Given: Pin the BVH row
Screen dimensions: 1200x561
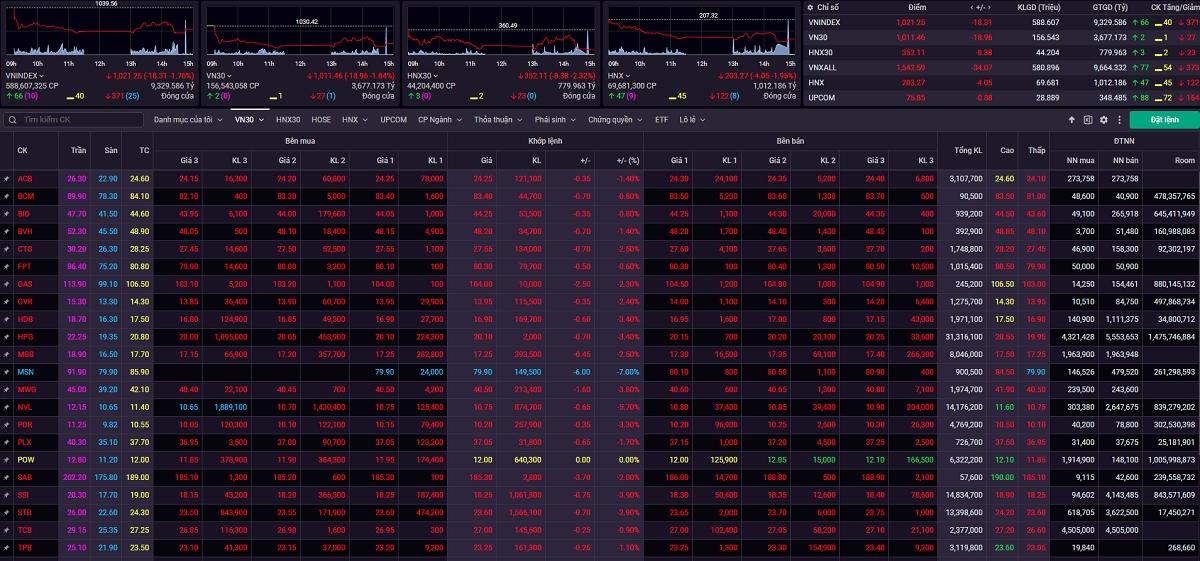Looking at the screenshot, I should pyautogui.click(x=6, y=231).
